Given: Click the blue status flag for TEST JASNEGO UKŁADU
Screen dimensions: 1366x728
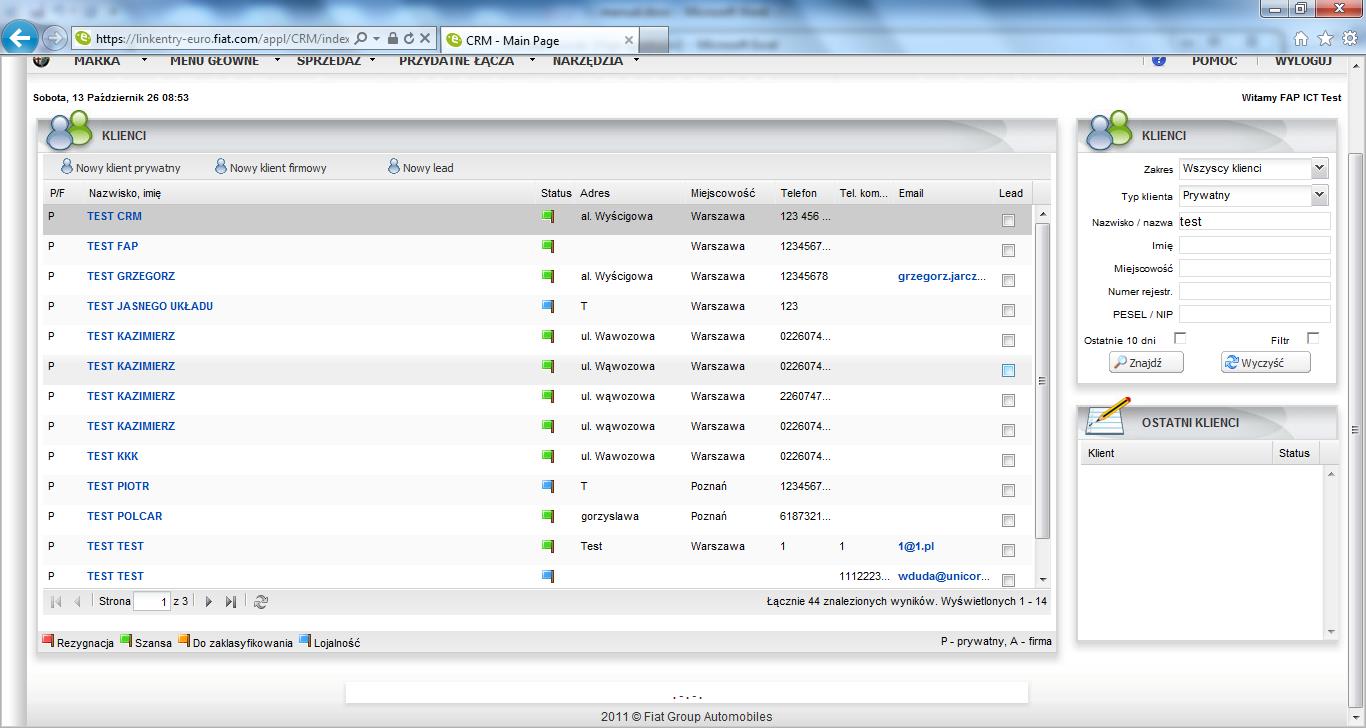Looking at the screenshot, I should [547, 306].
